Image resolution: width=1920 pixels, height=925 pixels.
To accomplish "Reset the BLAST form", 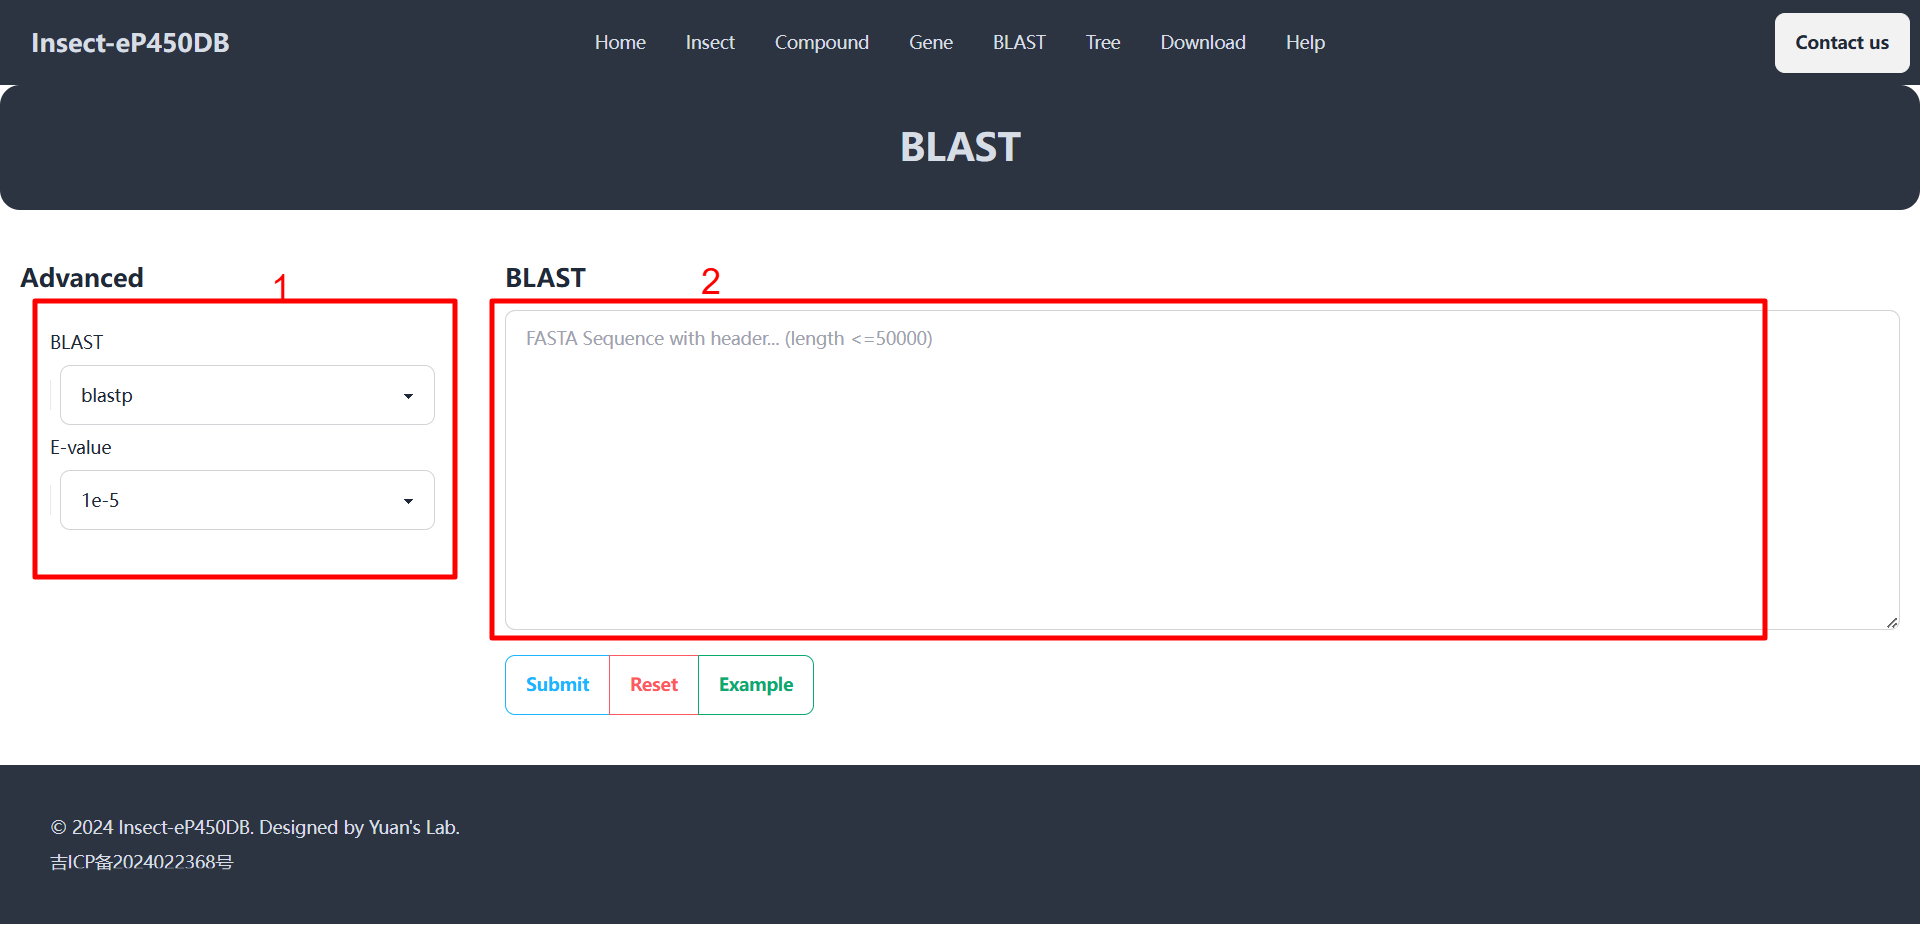I will pos(654,685).
